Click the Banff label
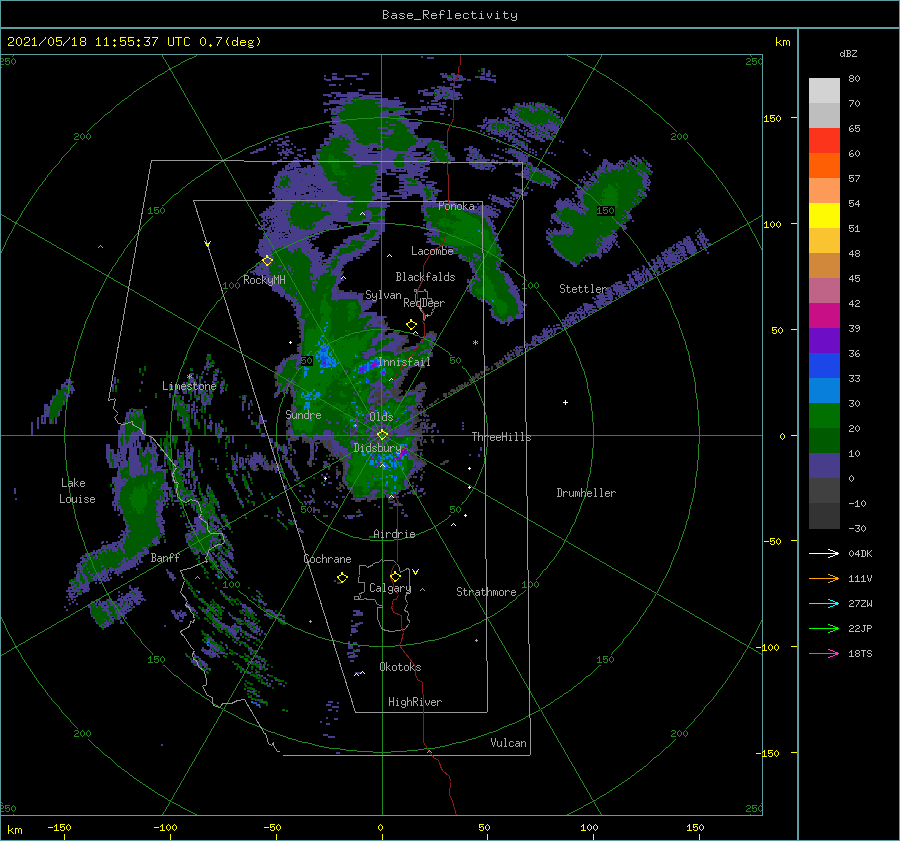The width and height of the screenshot is (900, 841). [165, 557]
